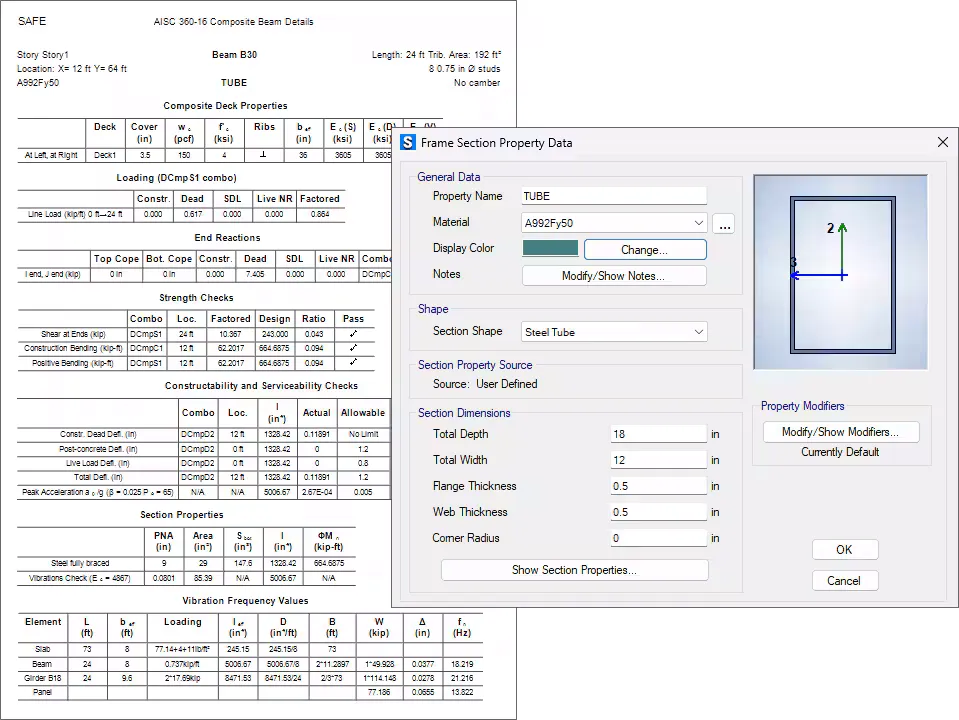Image resolution: width=959 pixels, height=720 pixels.
Task: Click the Corner Radius input field
Action: click(658, 538)
